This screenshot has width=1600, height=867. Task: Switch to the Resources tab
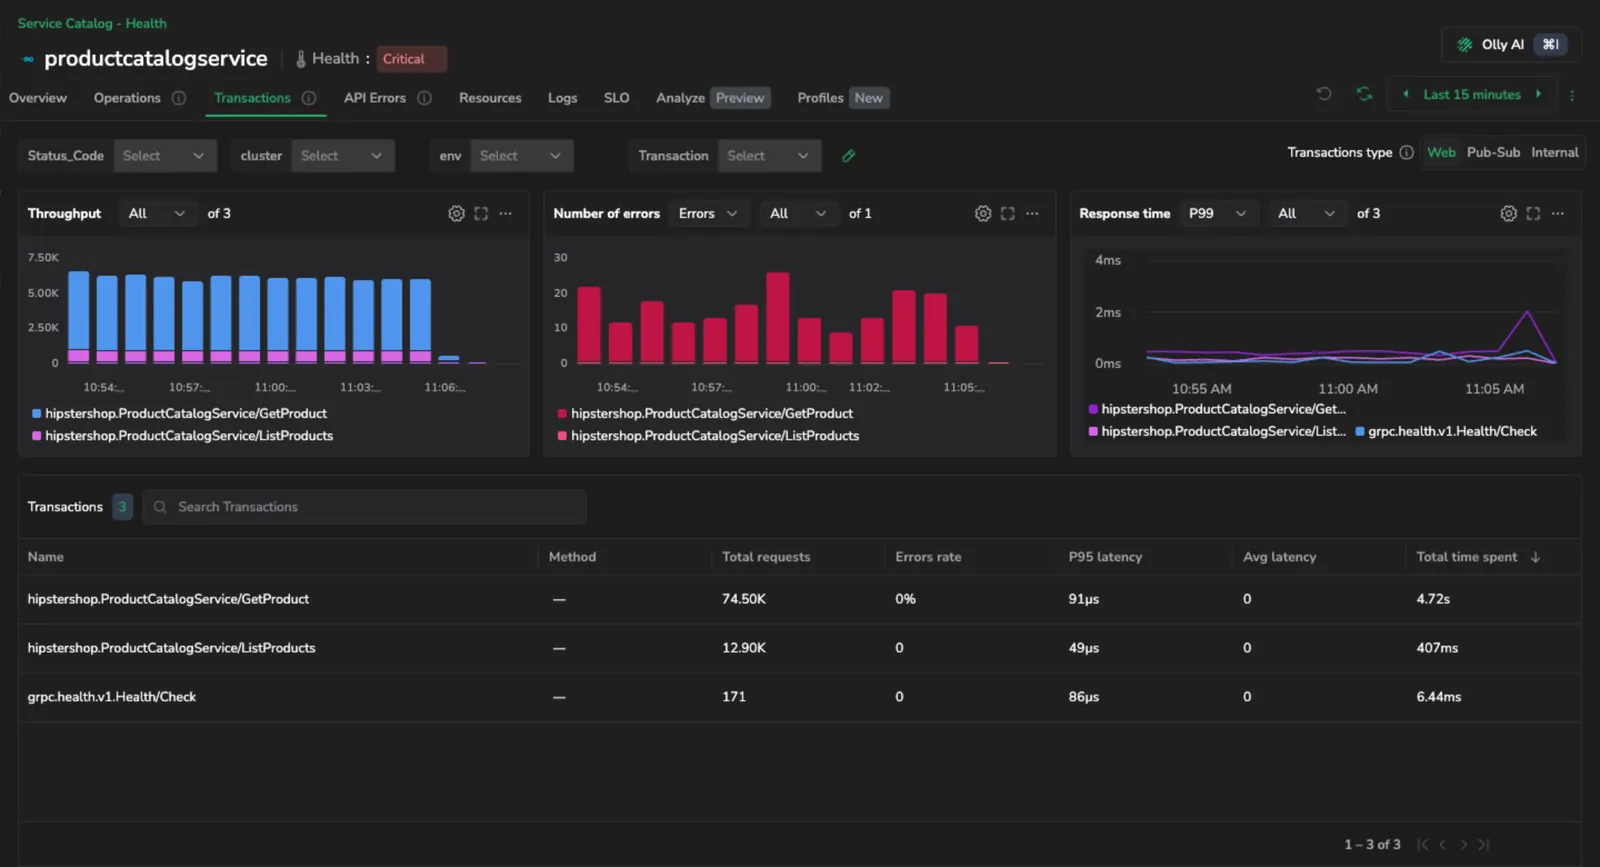[x=490, y=98]
